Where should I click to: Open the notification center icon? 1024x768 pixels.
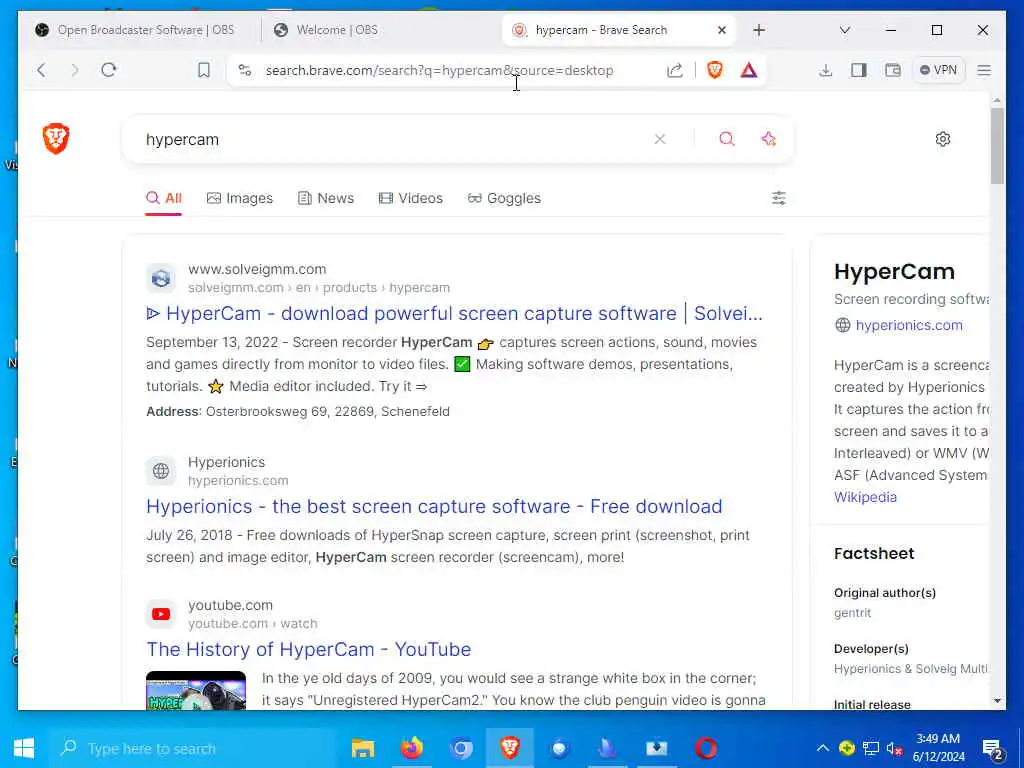993,749
